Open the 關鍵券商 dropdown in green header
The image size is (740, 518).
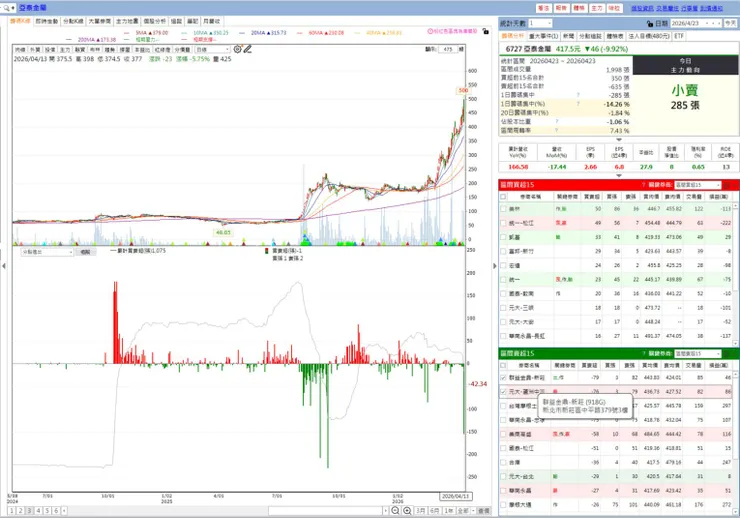[x=698, y=353]
